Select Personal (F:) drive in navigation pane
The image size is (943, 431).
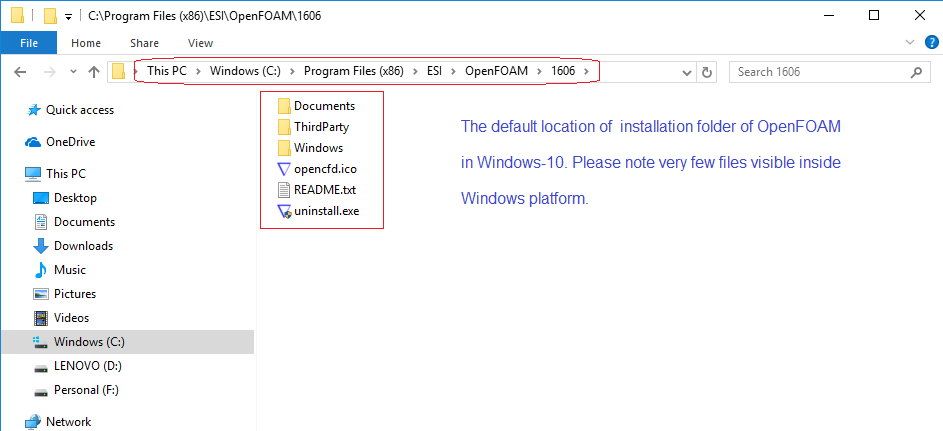(86, 390)
